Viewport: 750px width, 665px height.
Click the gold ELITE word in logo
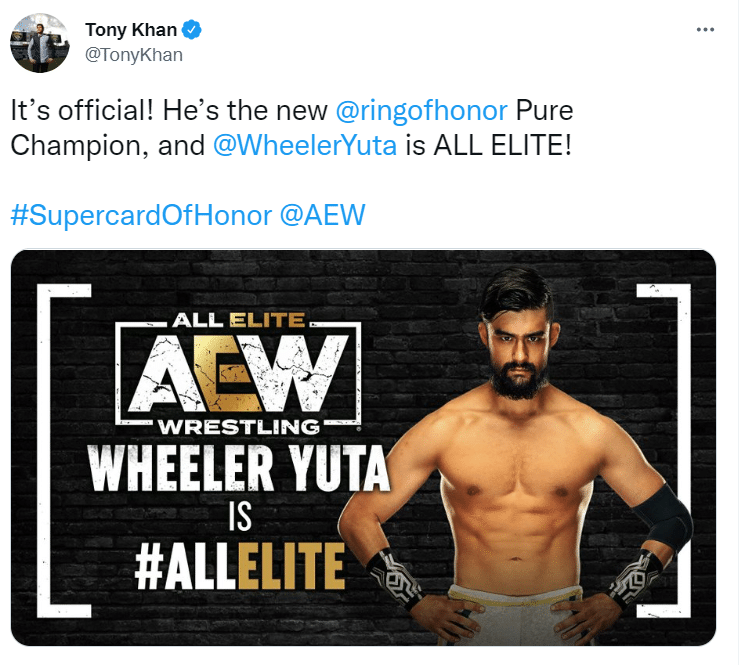pyautogui.click(x=267, y=320)
